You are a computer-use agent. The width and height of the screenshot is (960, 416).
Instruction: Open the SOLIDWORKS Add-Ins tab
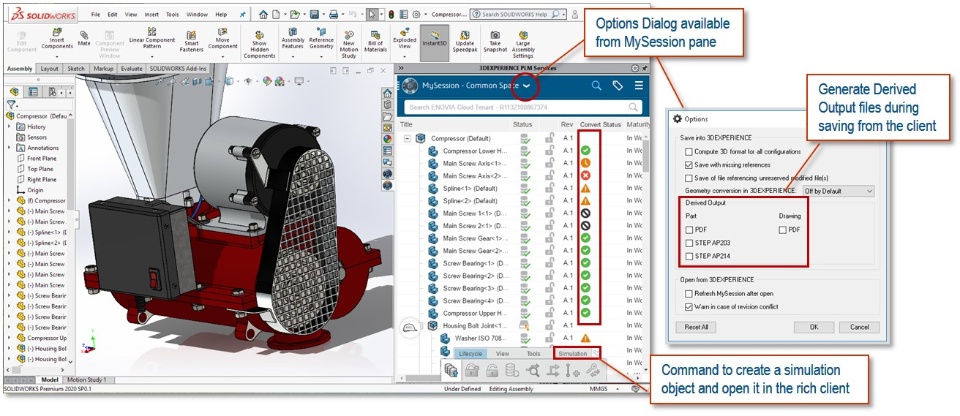[178, 69]
